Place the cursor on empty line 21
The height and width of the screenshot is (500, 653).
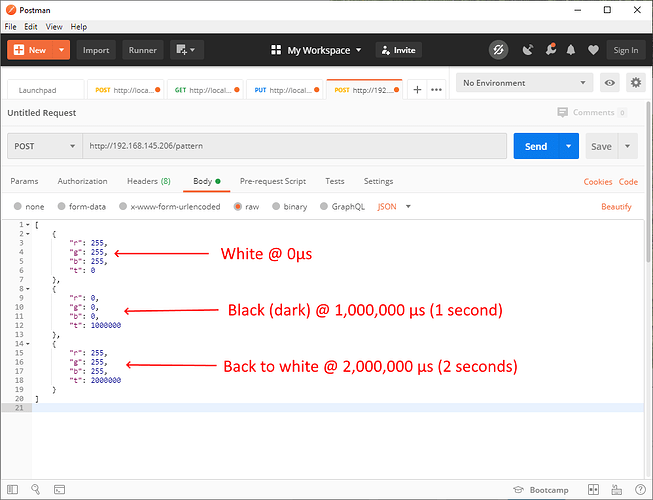coord(338,408)
